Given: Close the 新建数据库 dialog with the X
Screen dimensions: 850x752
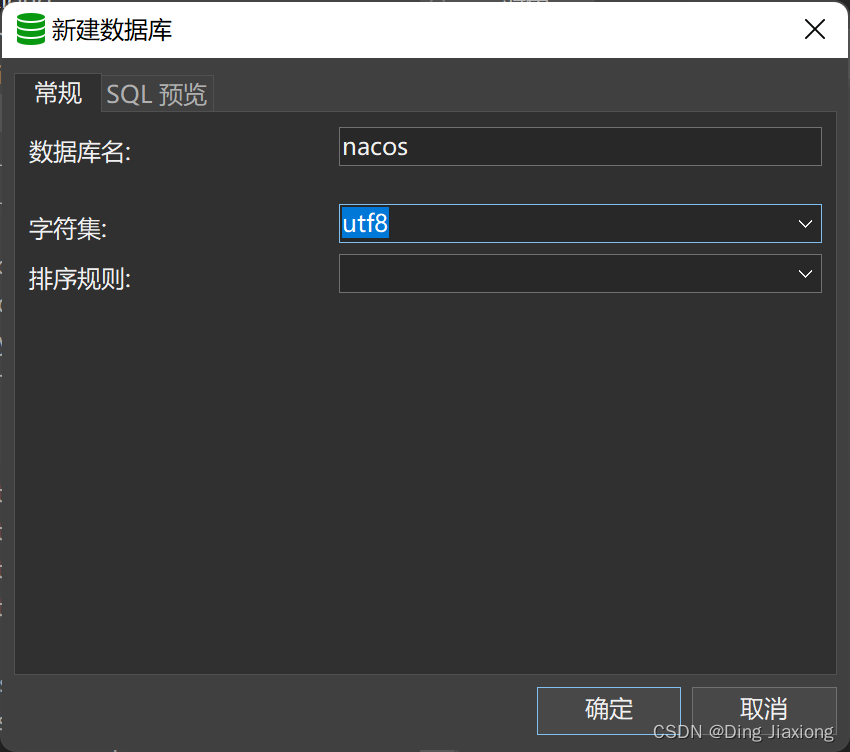Looking at the screenshot, I should (815, 29).
